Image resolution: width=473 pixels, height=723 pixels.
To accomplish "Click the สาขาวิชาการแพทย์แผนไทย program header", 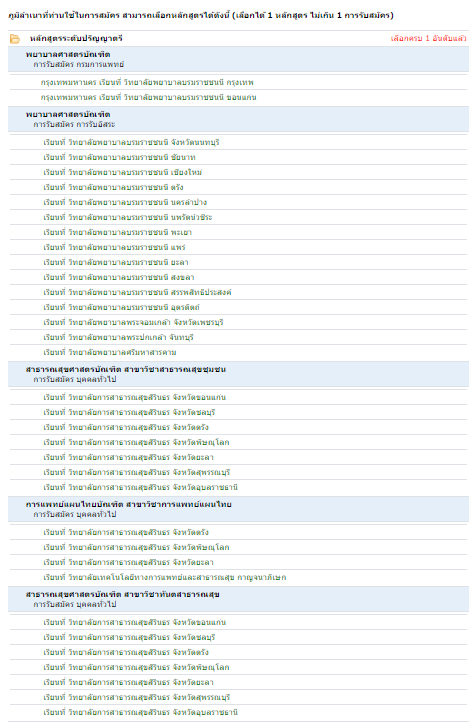I will (x=129, y=504).
